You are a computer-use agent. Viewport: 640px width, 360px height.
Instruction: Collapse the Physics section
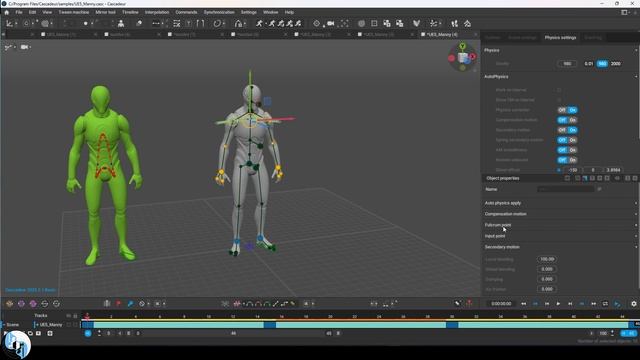(x=636, y=50)
